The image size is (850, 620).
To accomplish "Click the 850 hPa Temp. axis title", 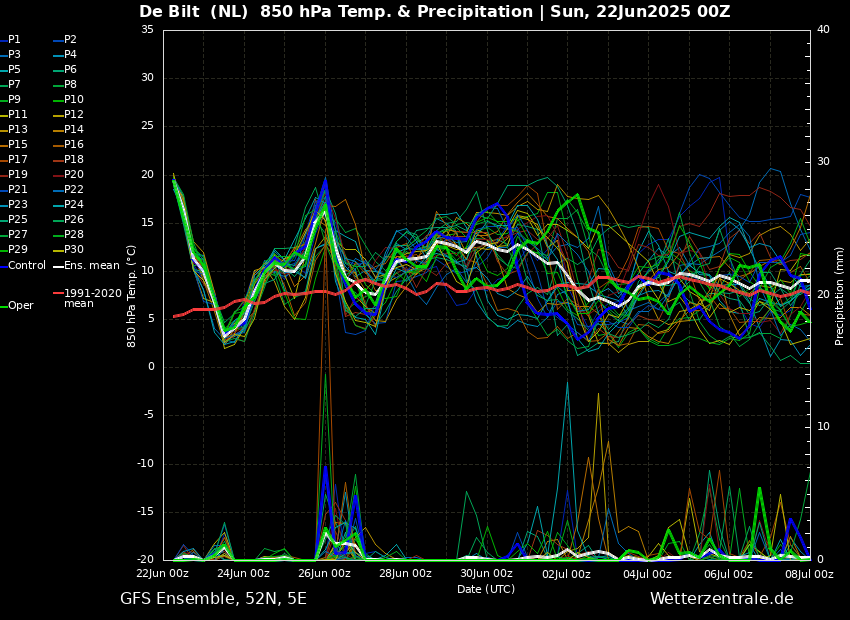I will click(x=132, y=295).
